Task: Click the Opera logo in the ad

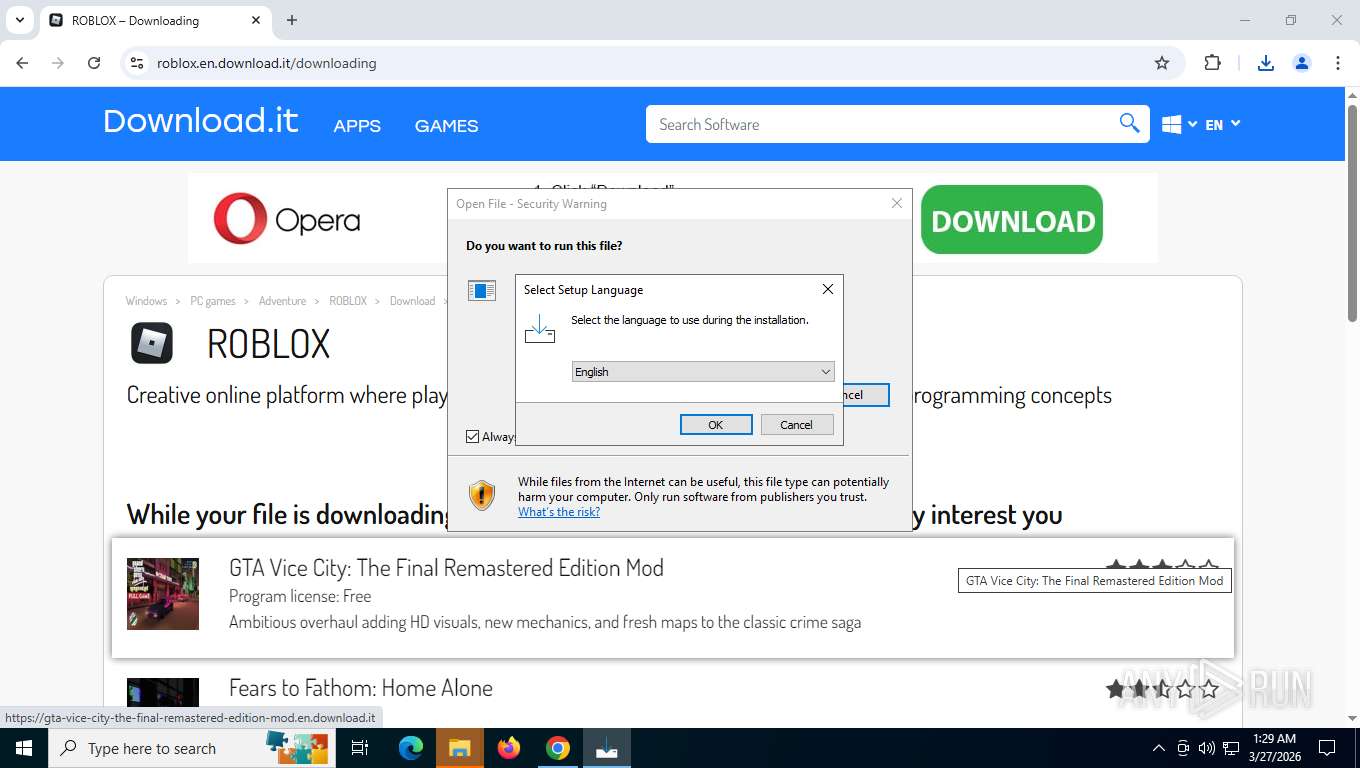Action: click(286, 219)
